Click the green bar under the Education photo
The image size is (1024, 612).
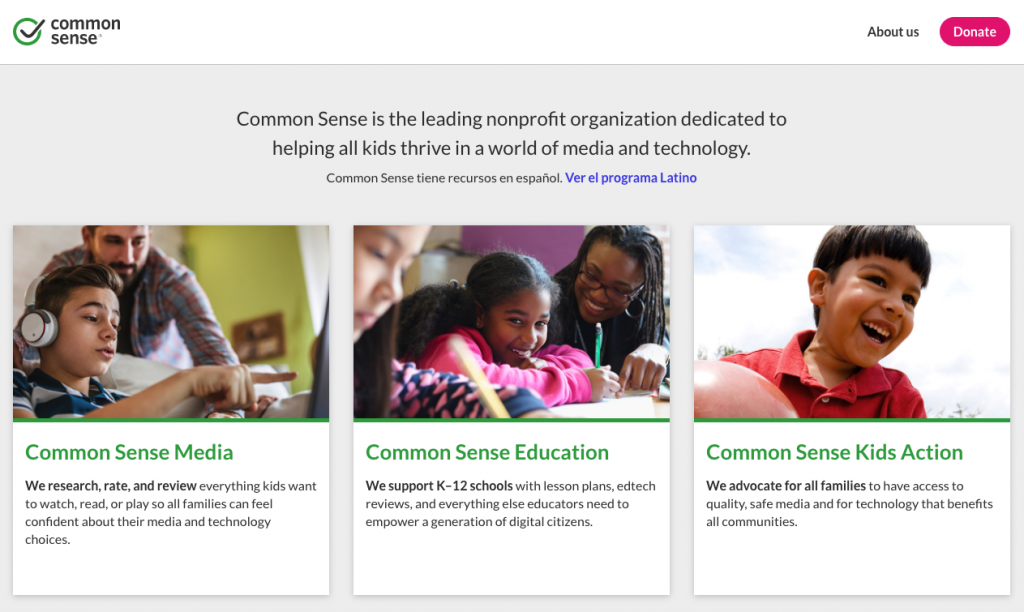[x=511, y=420]
